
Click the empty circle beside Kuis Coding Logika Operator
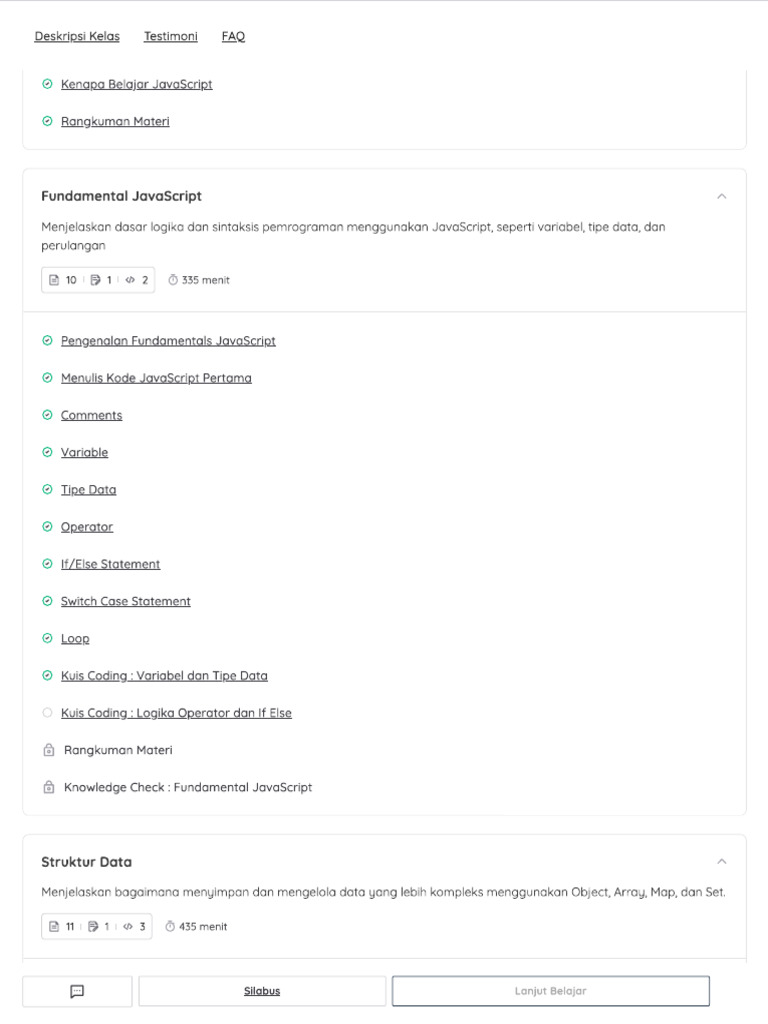coord(47,713)
